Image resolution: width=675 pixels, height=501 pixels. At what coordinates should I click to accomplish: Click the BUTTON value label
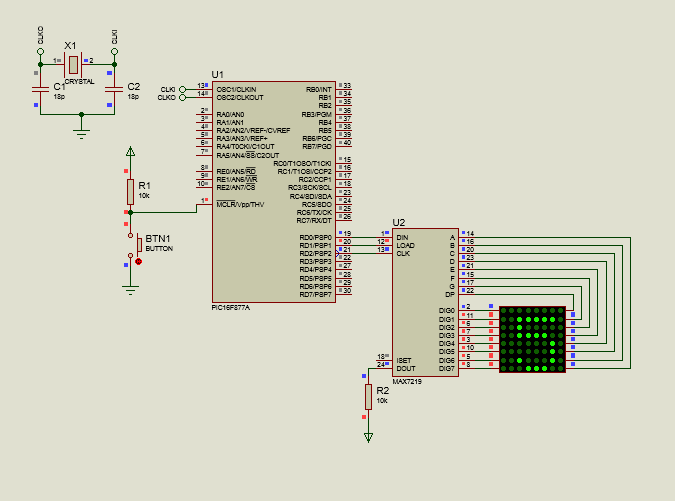coord(159,248)
